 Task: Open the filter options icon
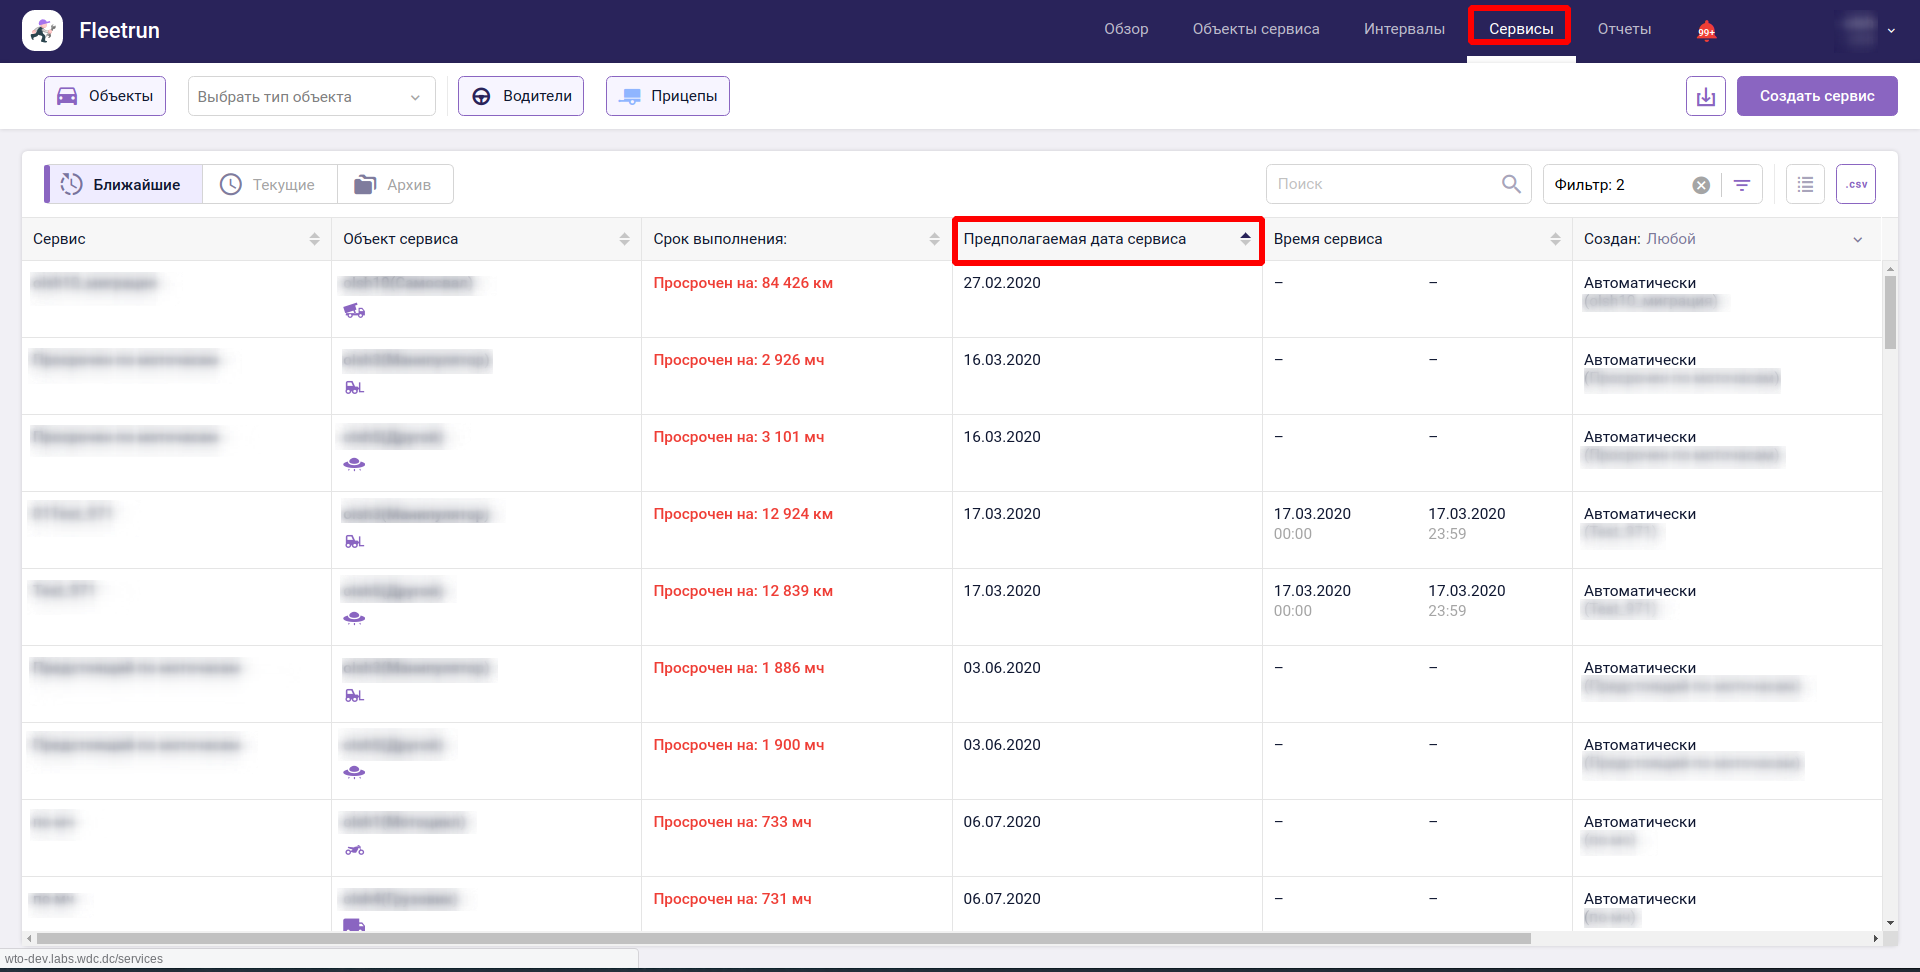1742,185
